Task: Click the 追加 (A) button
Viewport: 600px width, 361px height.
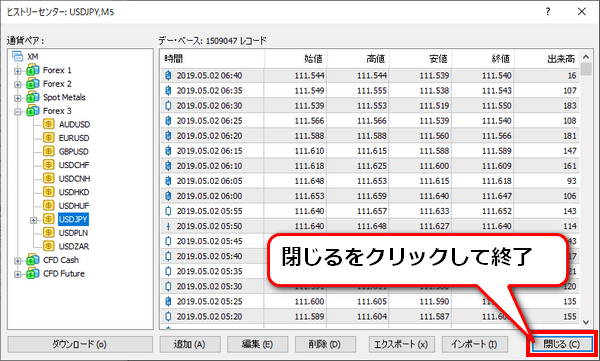Action: pyautogui.click(x=190, y=344)
